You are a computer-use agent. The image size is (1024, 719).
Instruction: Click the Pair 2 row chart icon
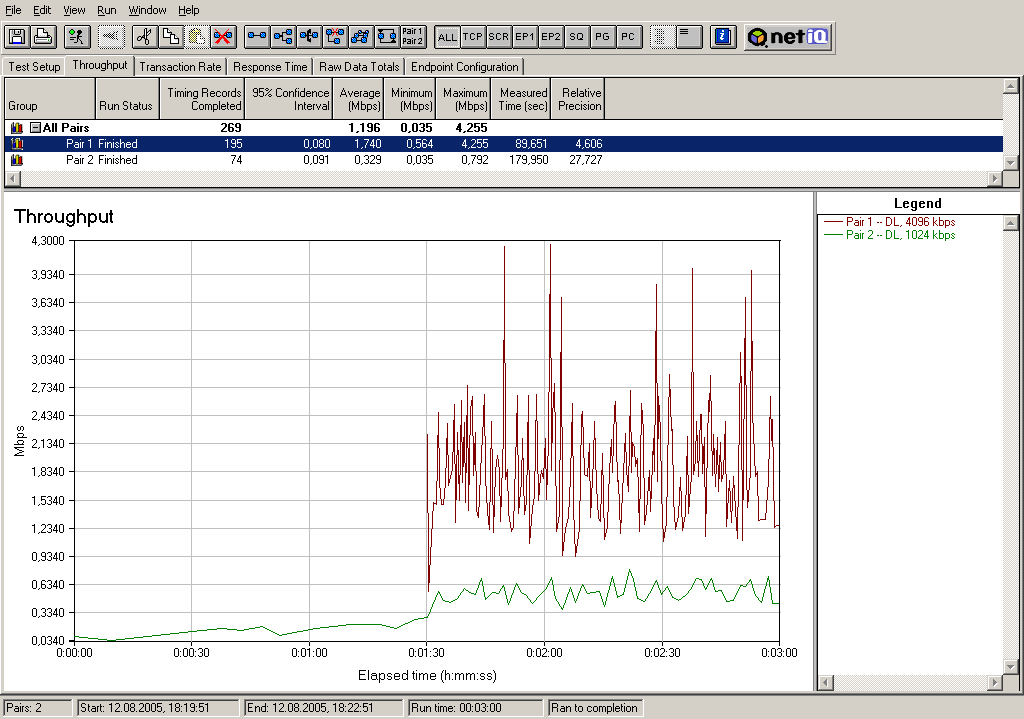point(17,160)
